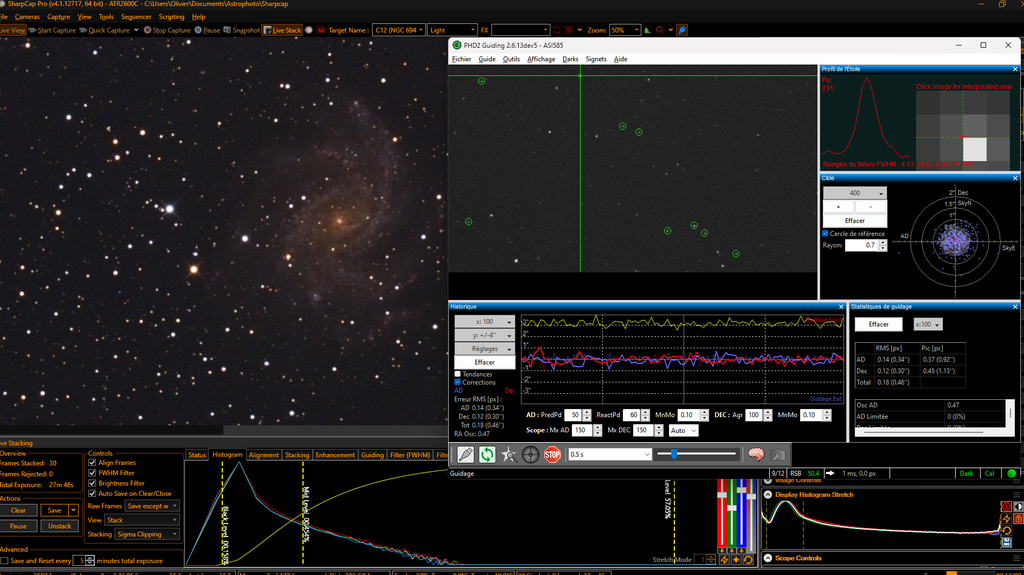Screen dimensions: 1024x575
Task: Open Save button dropdown arrow
Action: [74, 510]
